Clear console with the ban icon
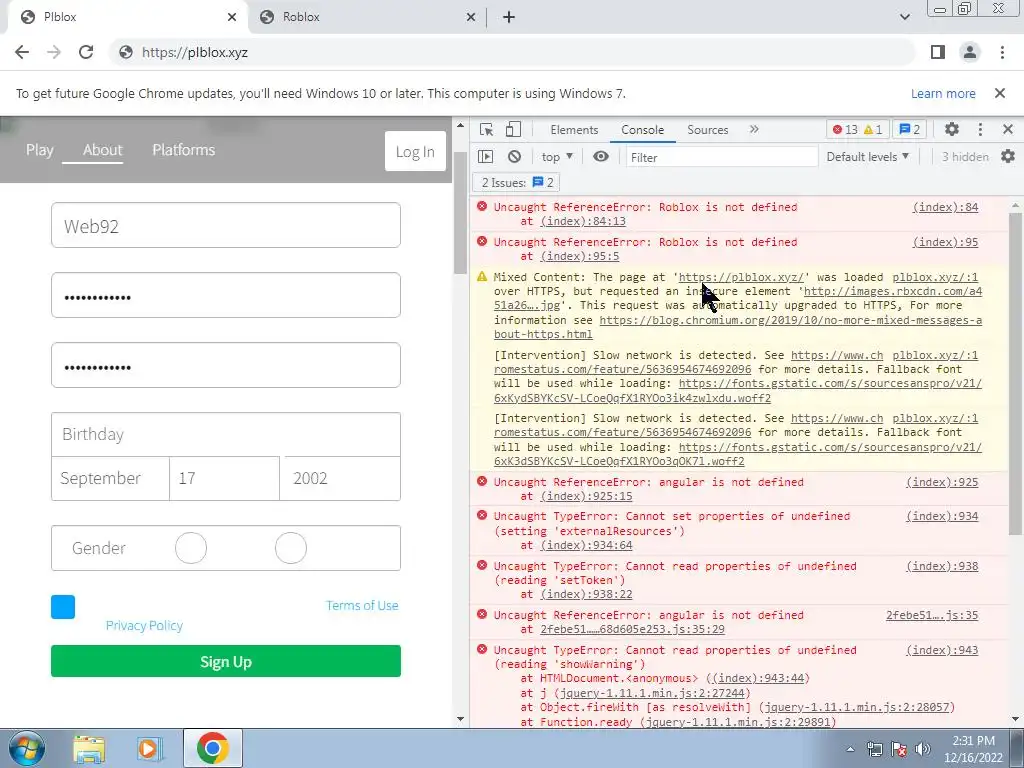Screen dimensions: 1024x768 pyautogui.click(x=515, y=157)
